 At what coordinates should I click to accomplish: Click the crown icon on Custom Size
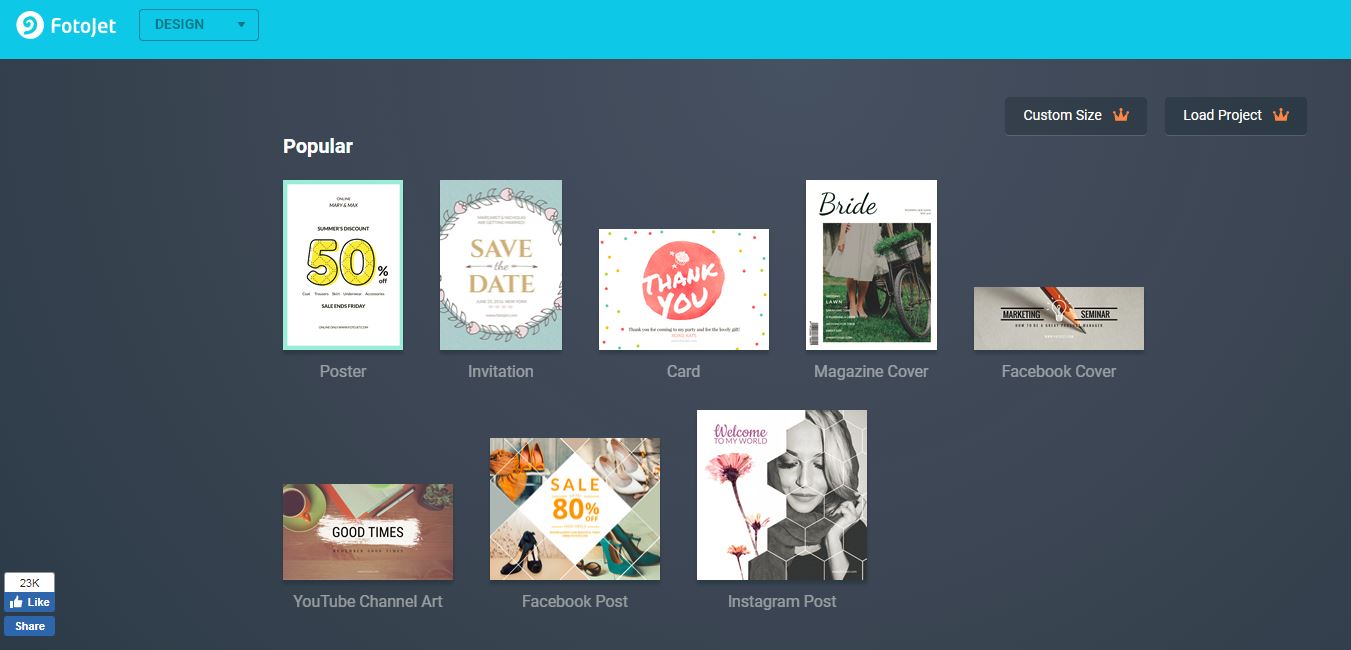click(1121, 115)
